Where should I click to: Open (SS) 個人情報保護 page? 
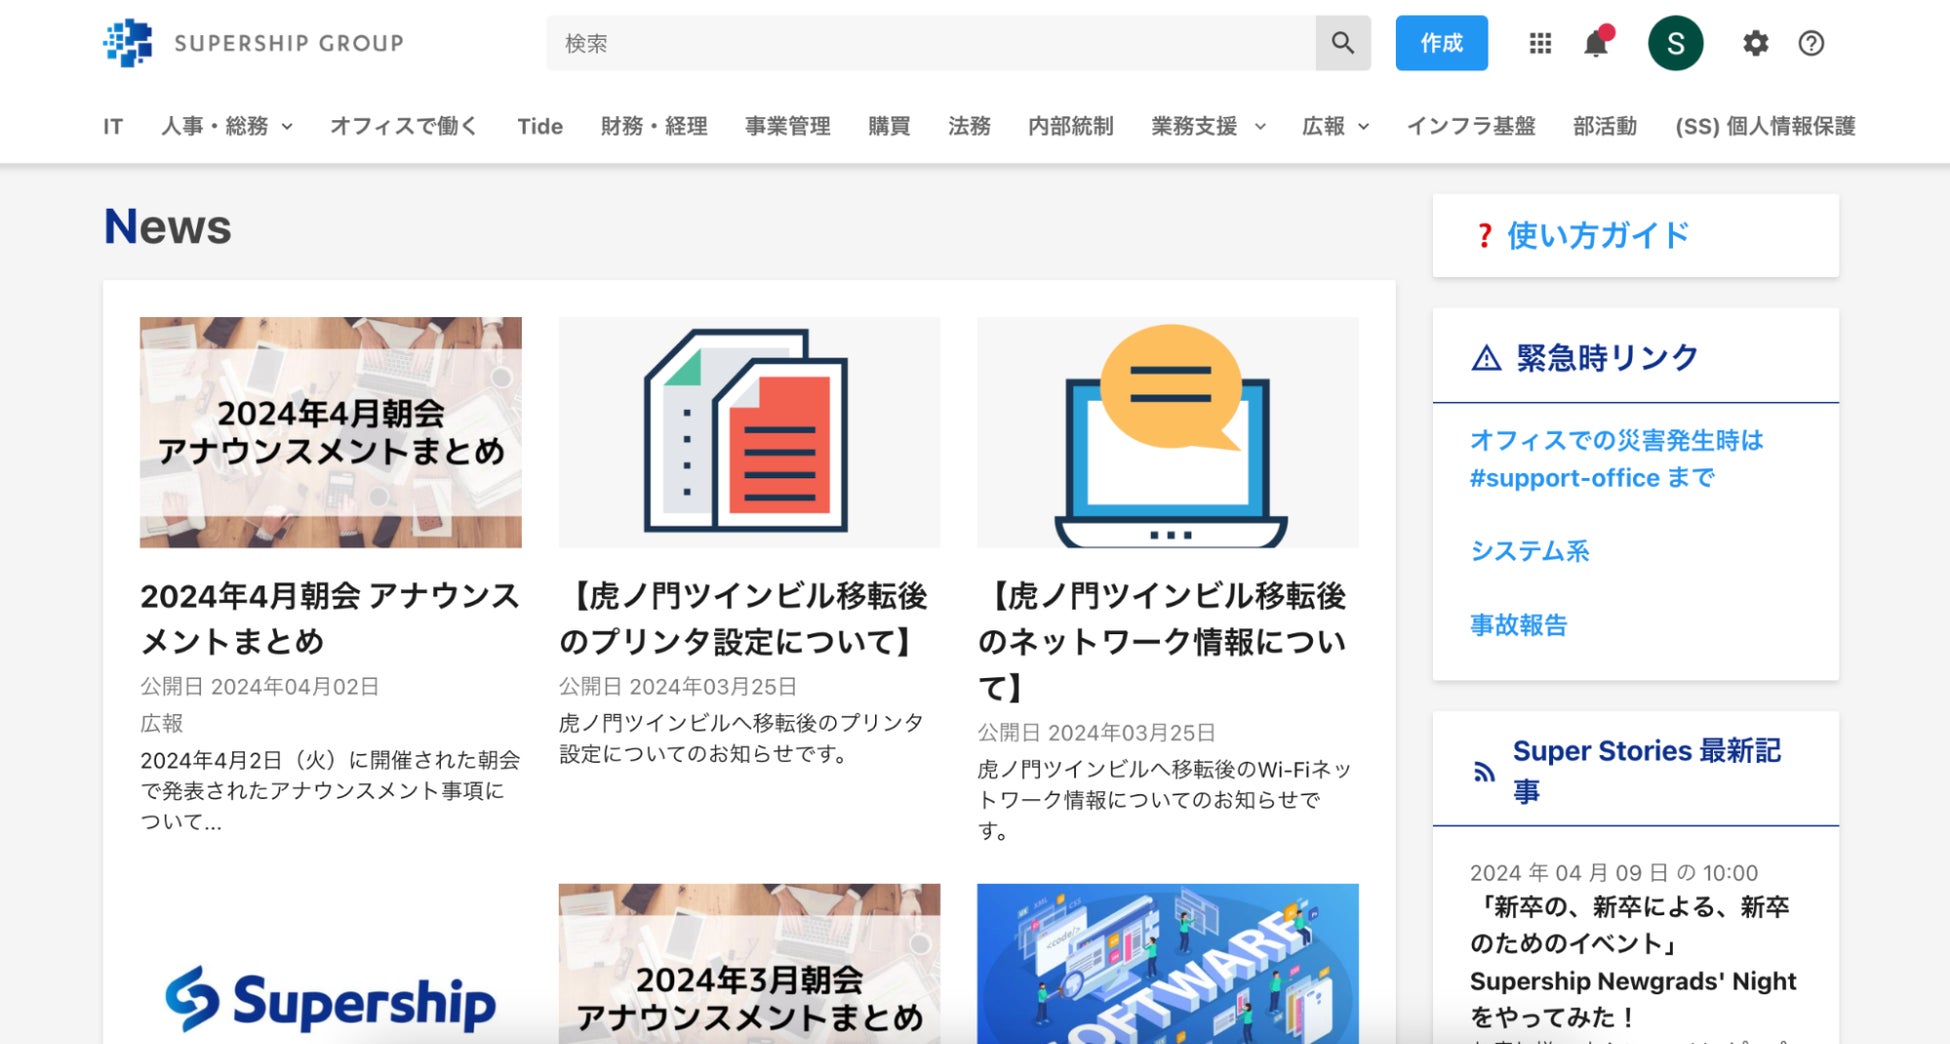(1765, 126)
